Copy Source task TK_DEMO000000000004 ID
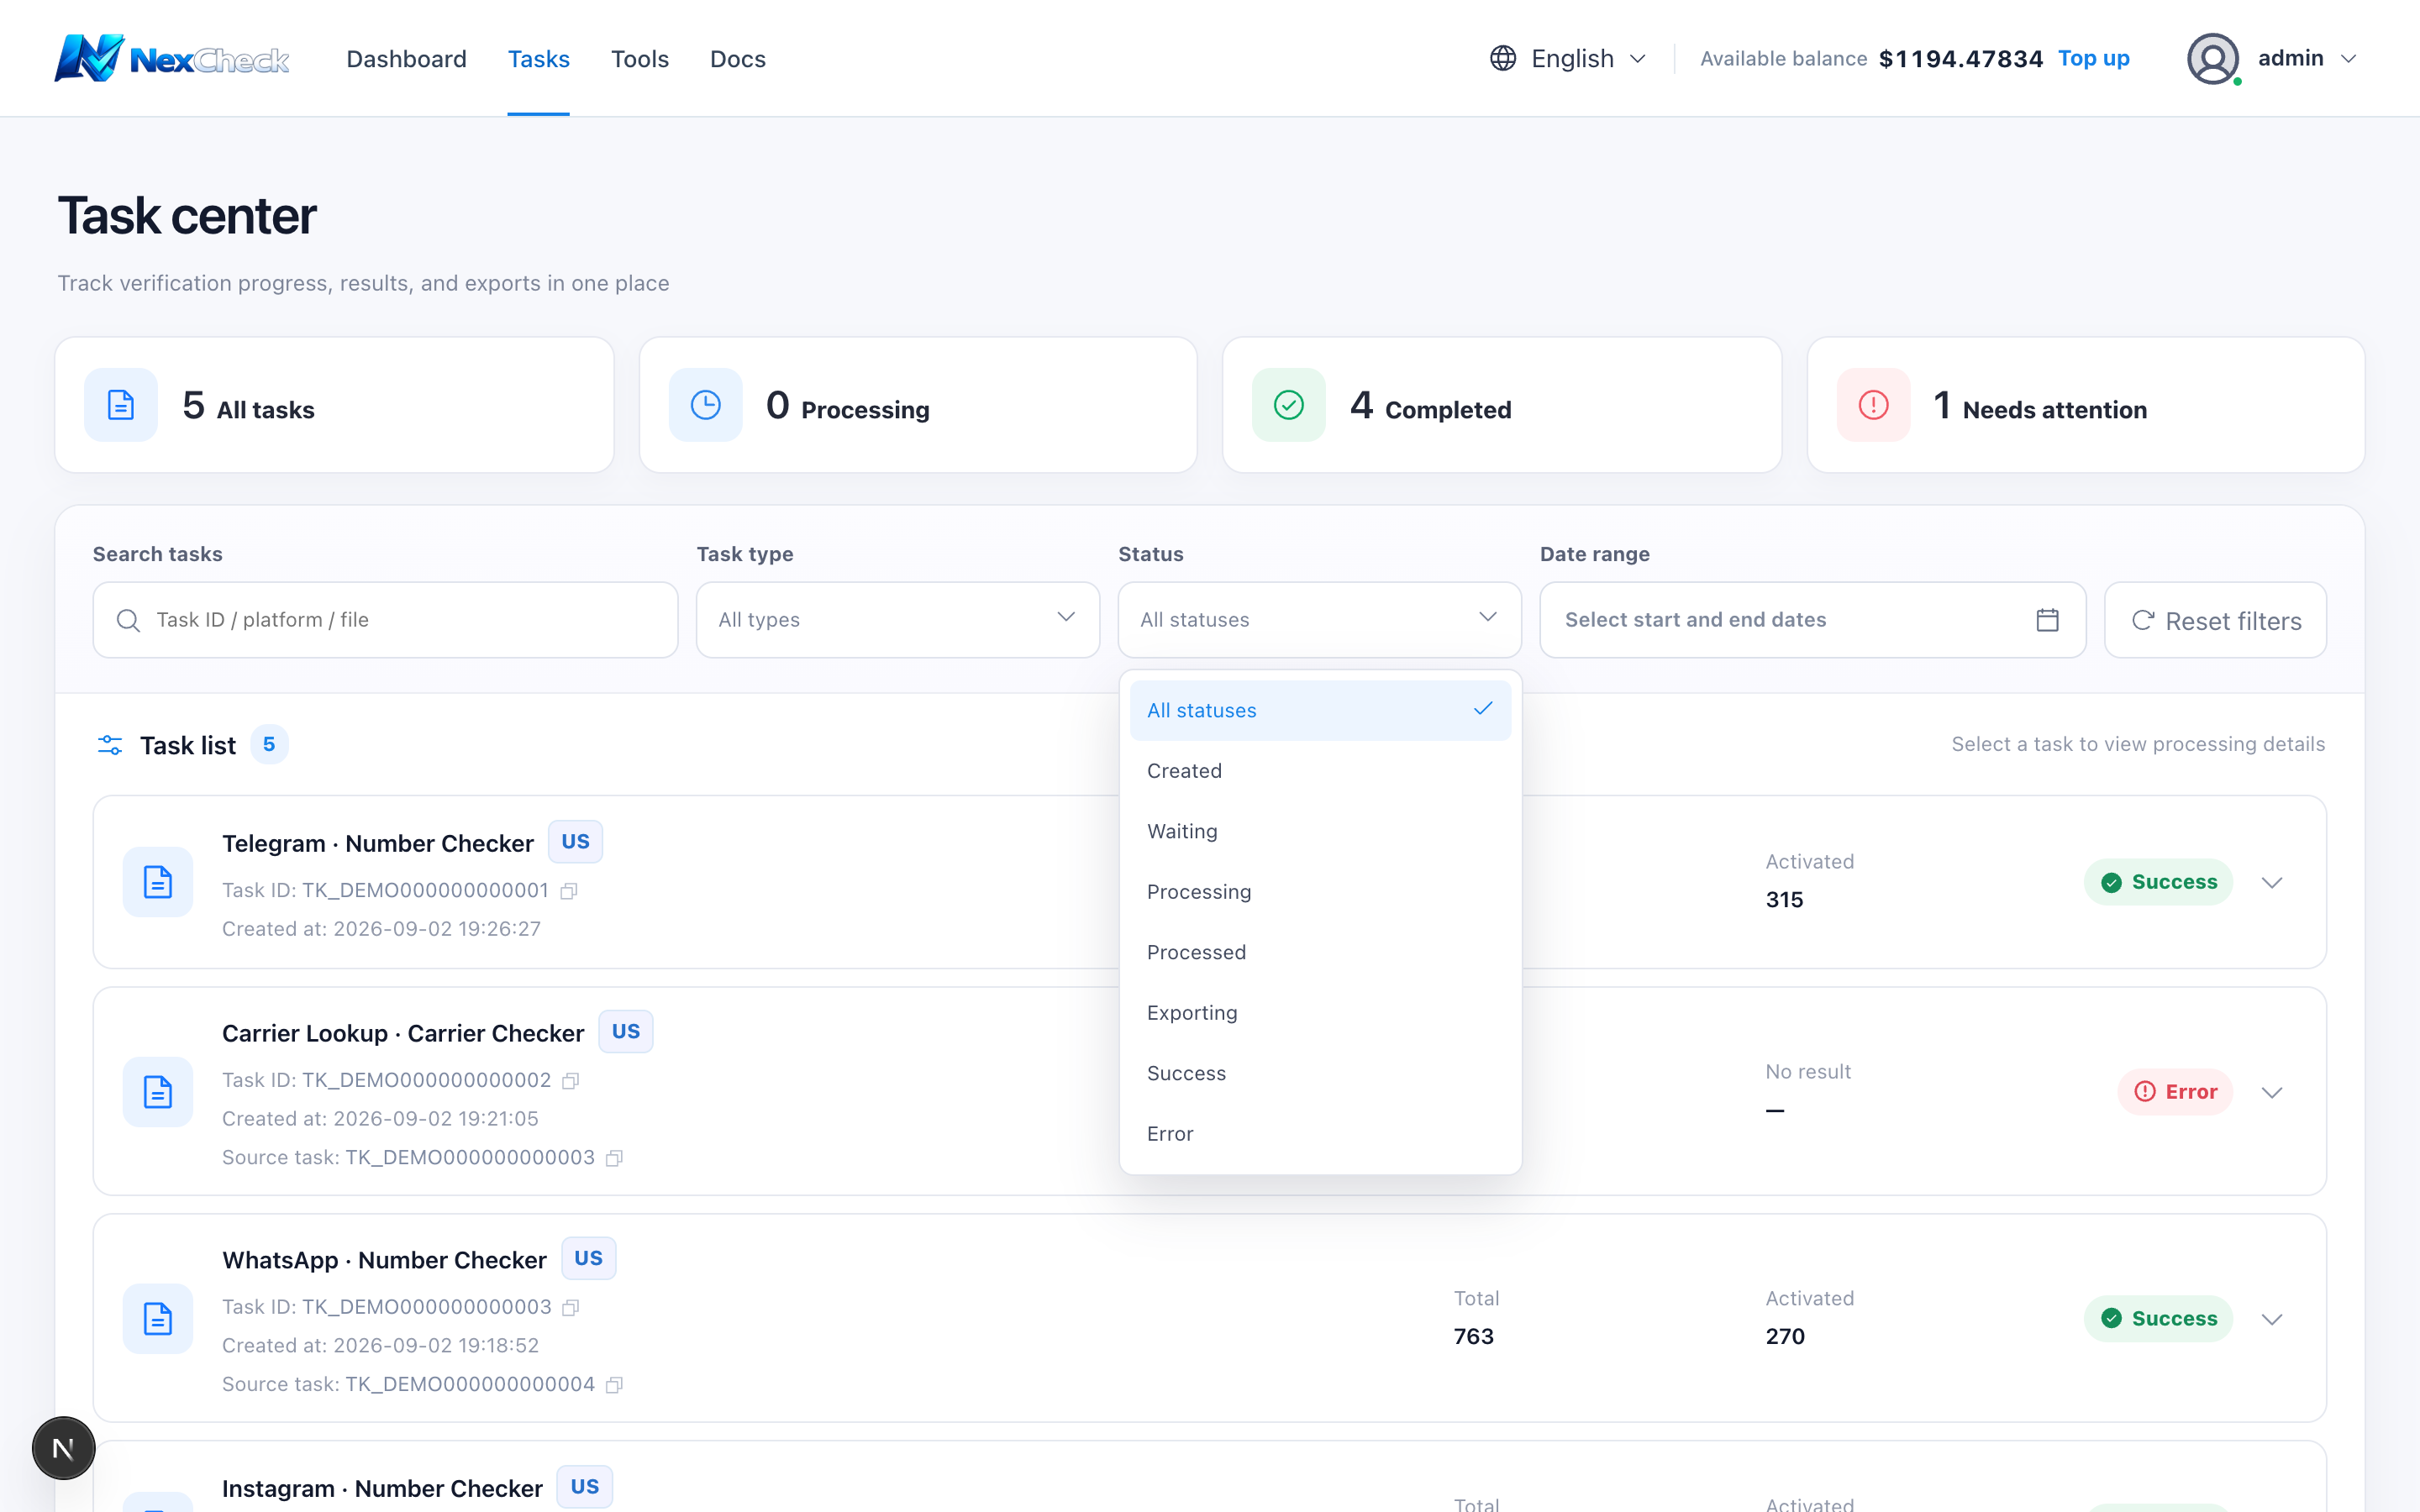The width and height of the screenshot is (2420, 1512). [x=615, y=1385]
